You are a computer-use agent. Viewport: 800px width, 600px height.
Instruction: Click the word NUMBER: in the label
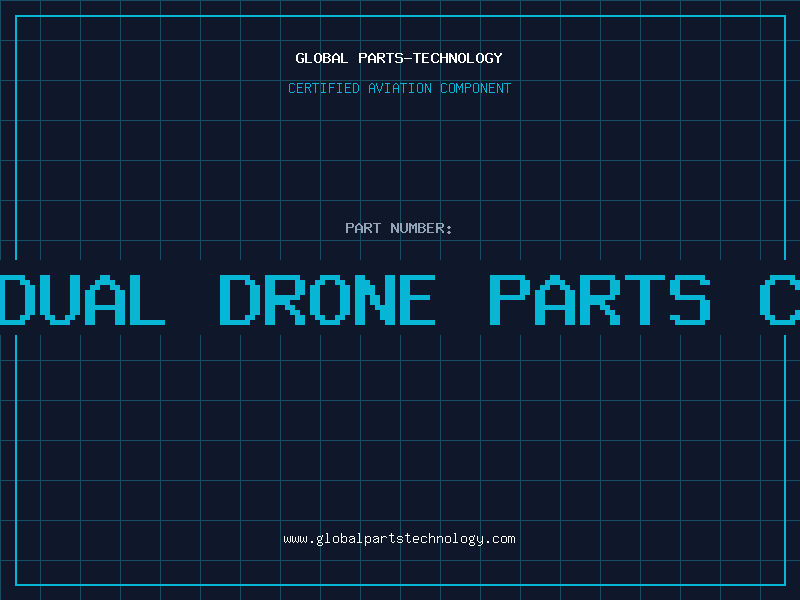(421, 228)
